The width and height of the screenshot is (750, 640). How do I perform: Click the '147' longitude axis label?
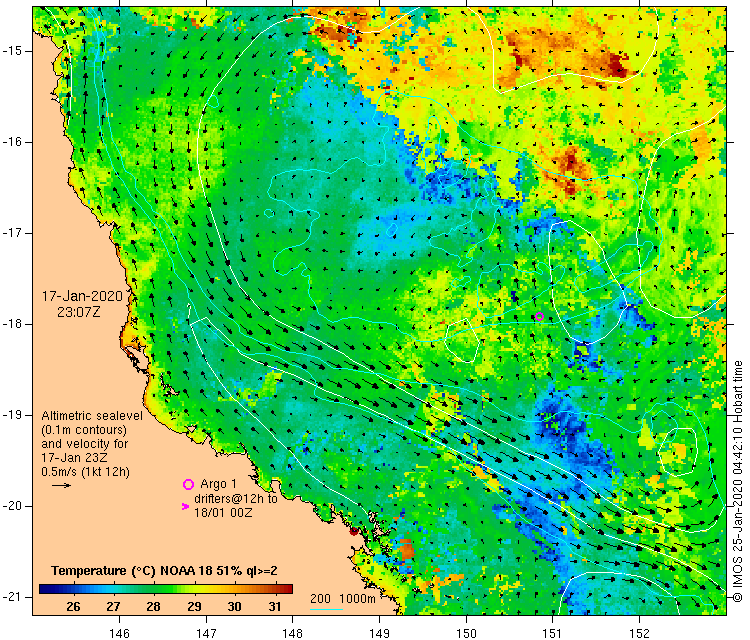(x=206, y=633)
